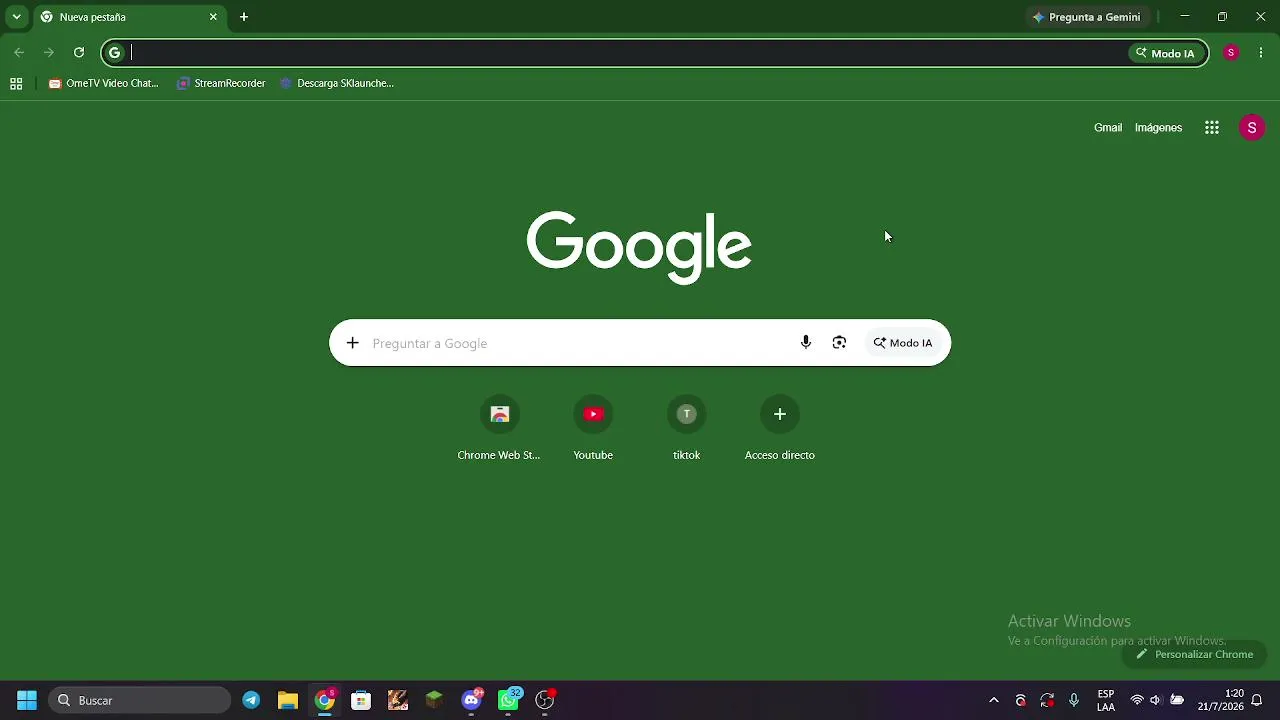Click Modo IA in the address bar
The width and height of the screenshot is (1280, 720).
pos(1165,53)
